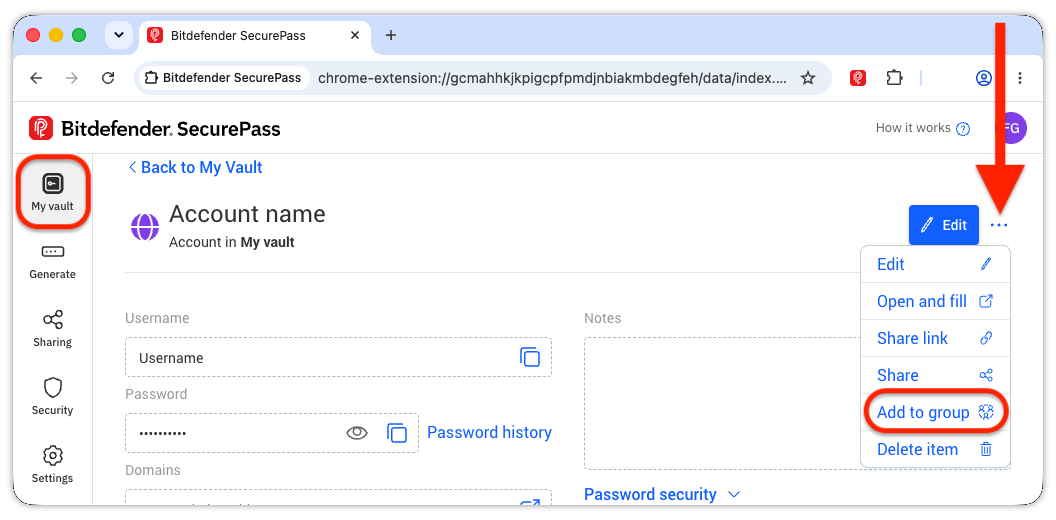1056x520 pixels.
Task: Click inside the Notes text area
Action: [x=722, y=403]
